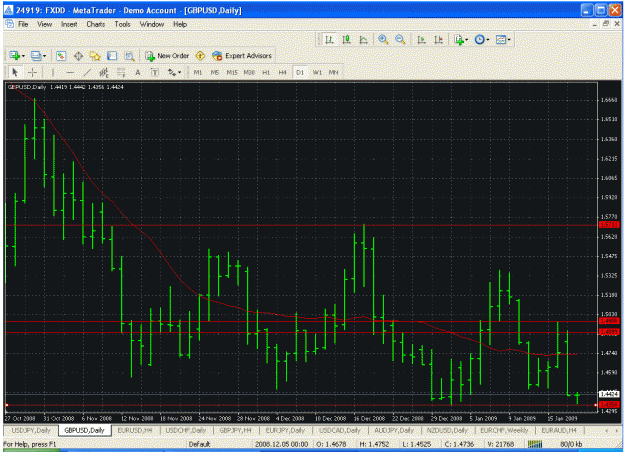Screen dimensions: 625x452
Task: Click the connection status bars indicator
Action: pos(535,444)
